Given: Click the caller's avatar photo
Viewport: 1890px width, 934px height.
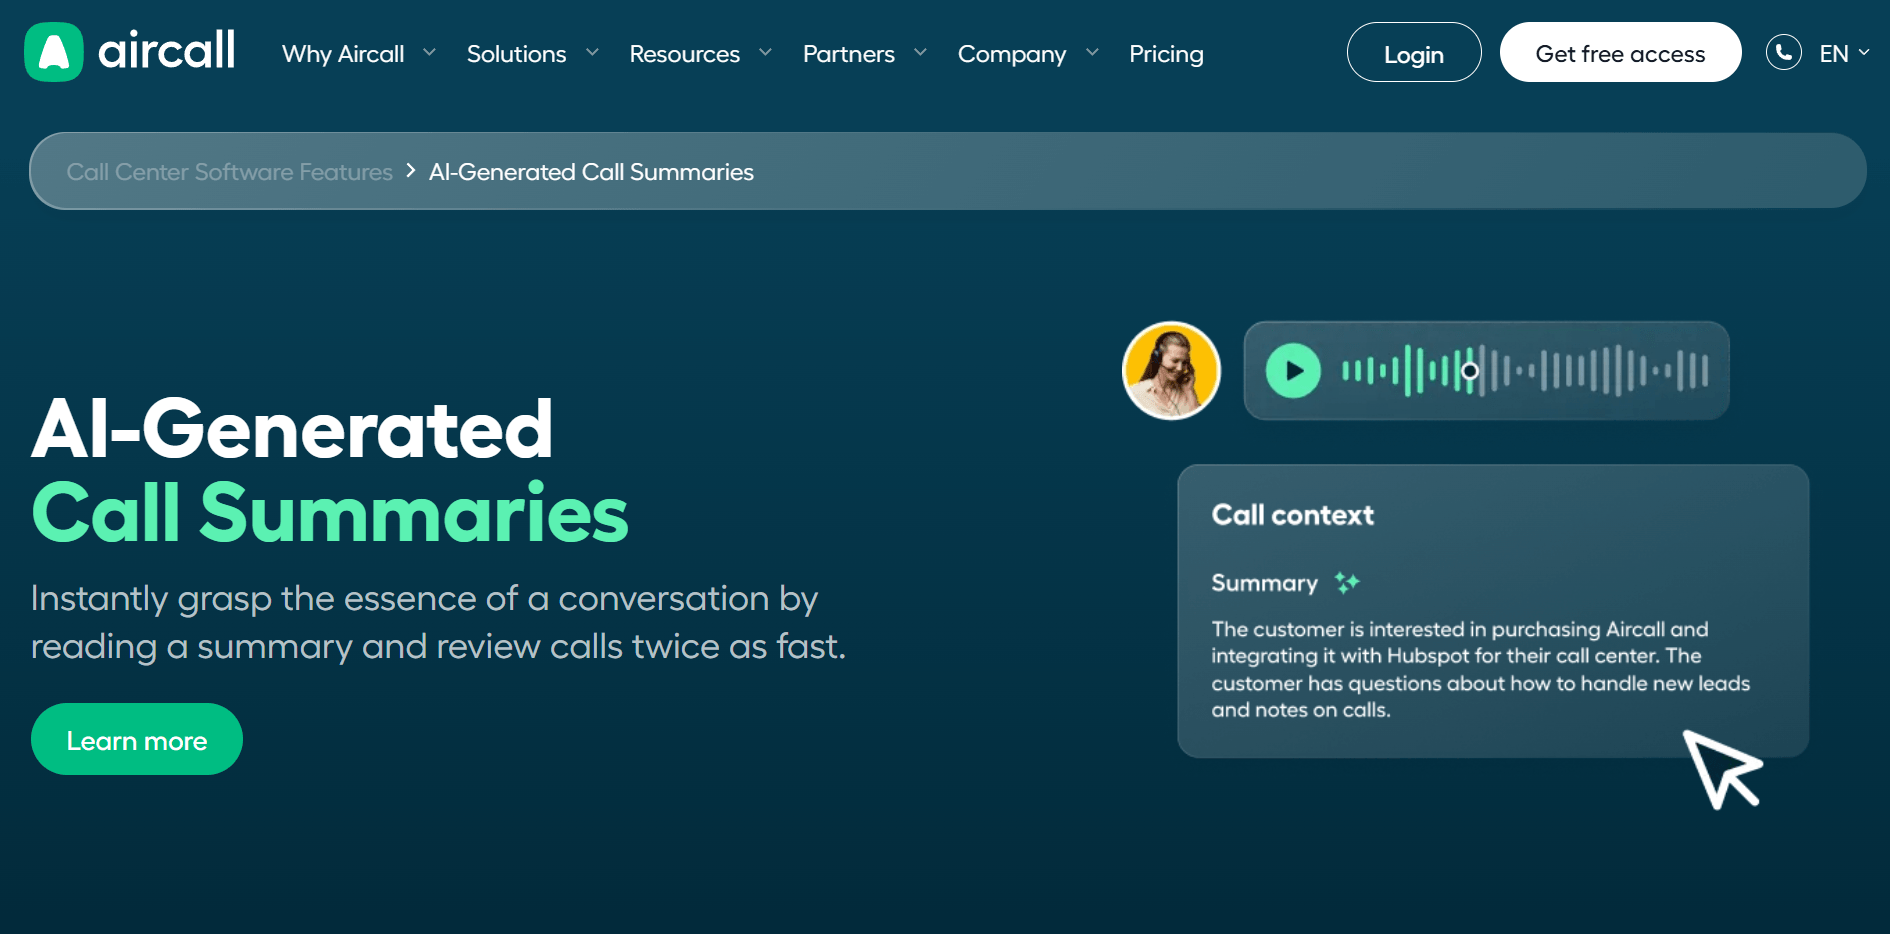Looking at the screenshot, I should (x=1171, y=370).
